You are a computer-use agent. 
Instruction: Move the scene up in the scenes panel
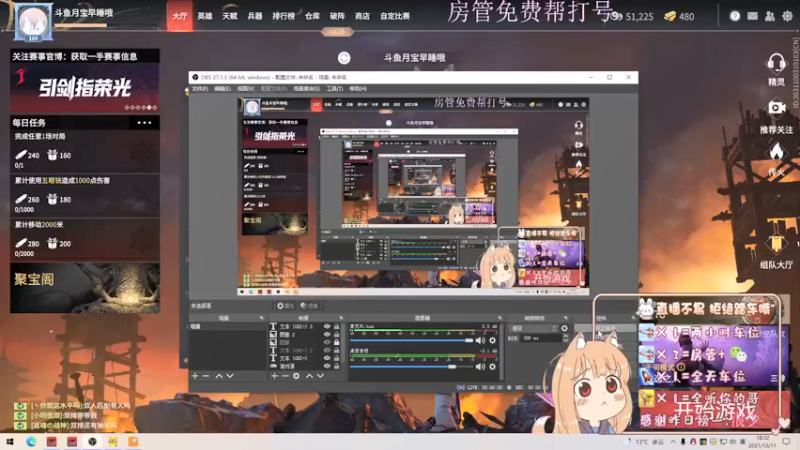[219, 376]
